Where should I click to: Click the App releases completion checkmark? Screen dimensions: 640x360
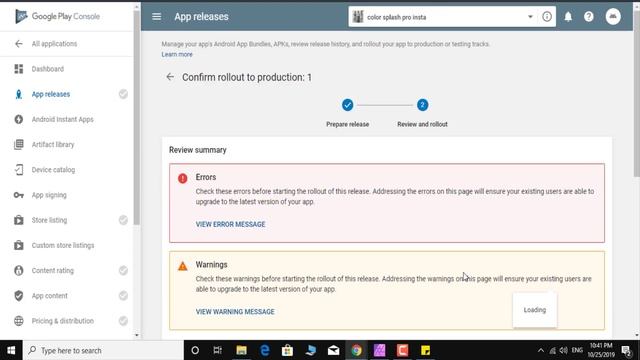click(123, 94)
